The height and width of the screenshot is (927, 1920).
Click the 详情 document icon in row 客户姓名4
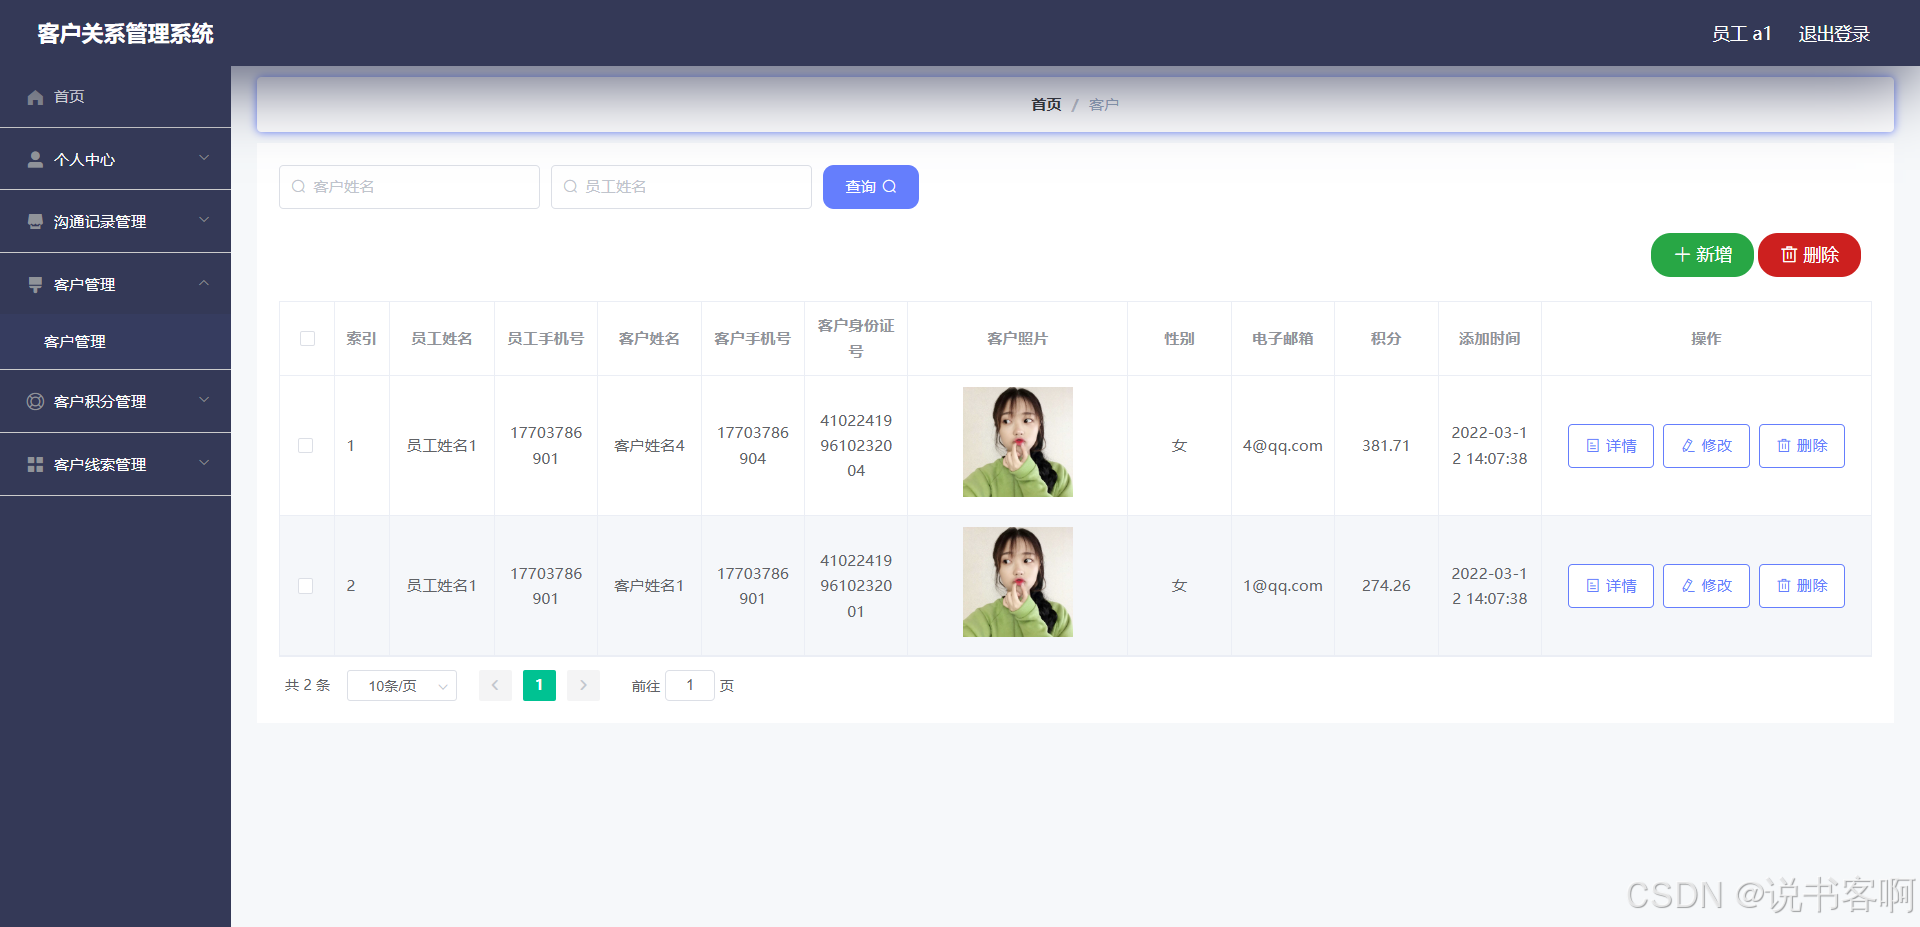pyautogui.click(x=1593, y=446)
